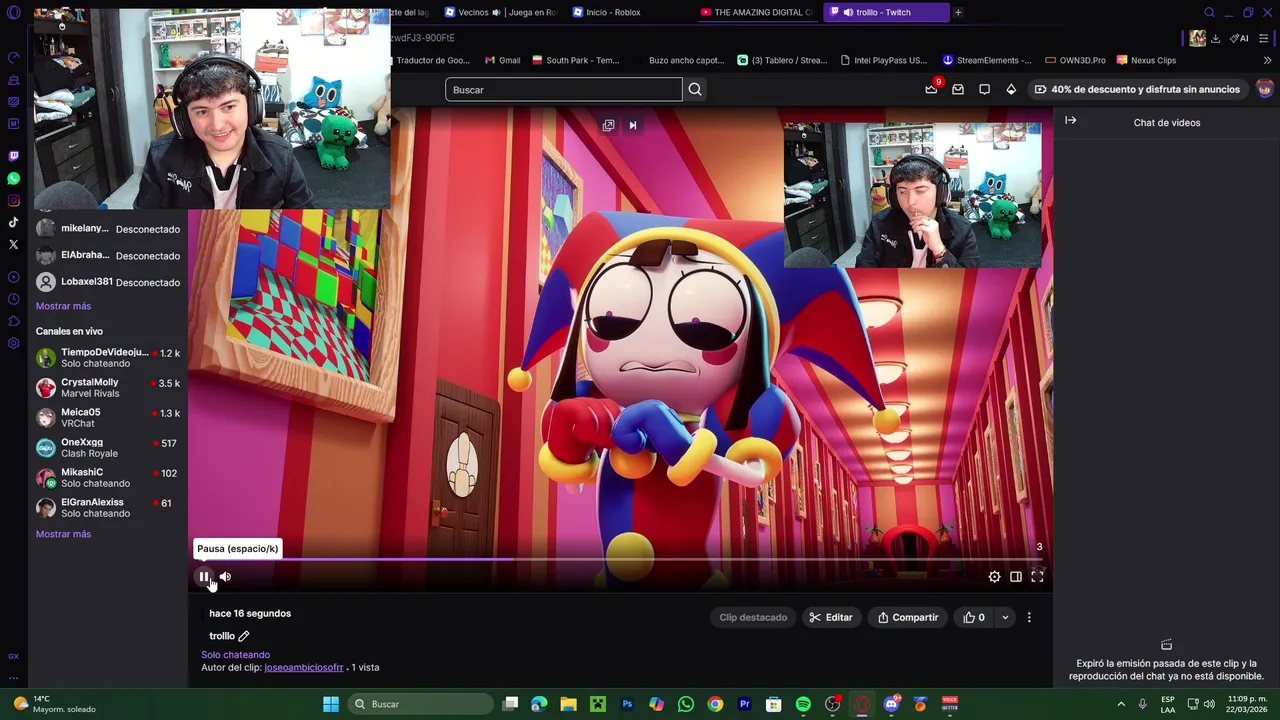Click the Editar clip button

point(831,617)
